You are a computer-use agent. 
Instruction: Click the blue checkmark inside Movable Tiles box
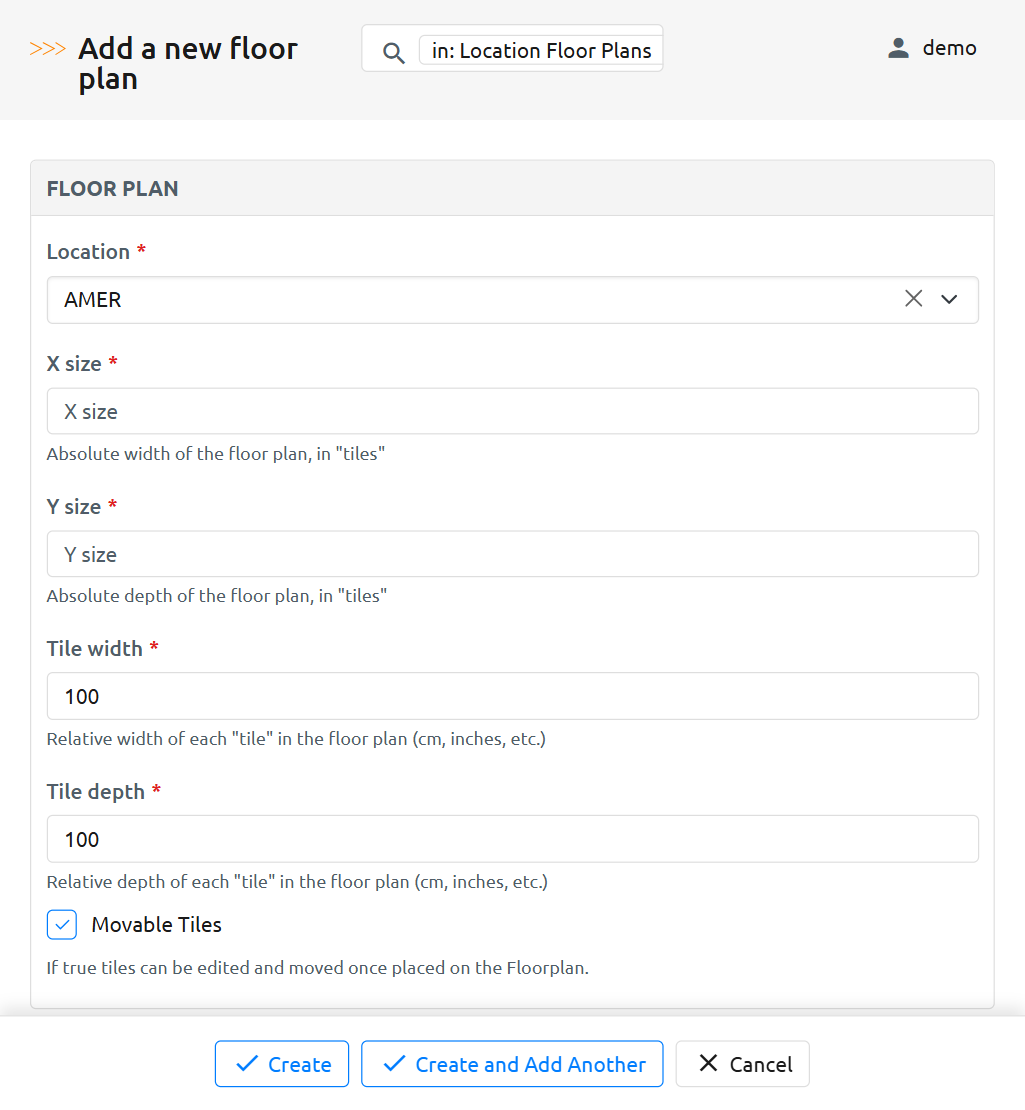(62, 924)
